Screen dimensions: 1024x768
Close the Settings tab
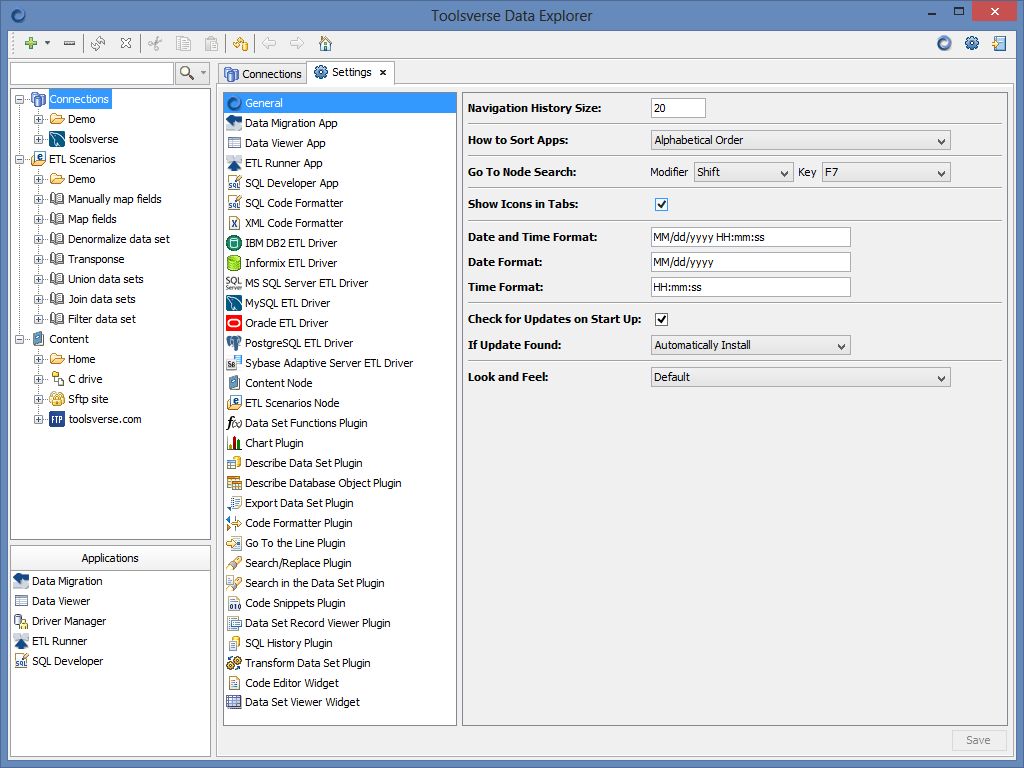(382, 72)
